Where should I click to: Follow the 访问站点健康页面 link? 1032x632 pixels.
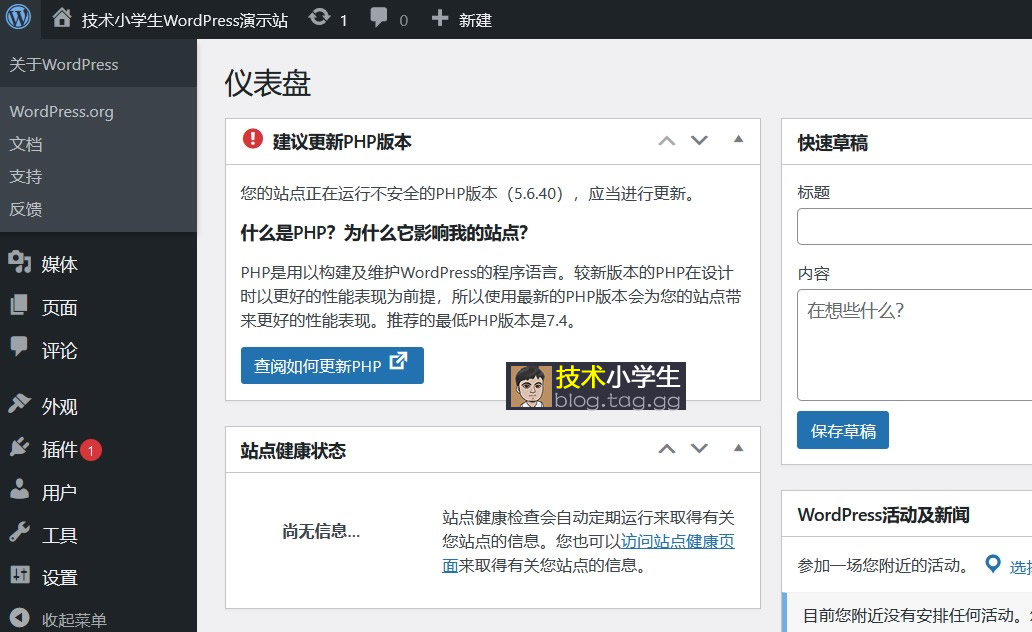677,542
